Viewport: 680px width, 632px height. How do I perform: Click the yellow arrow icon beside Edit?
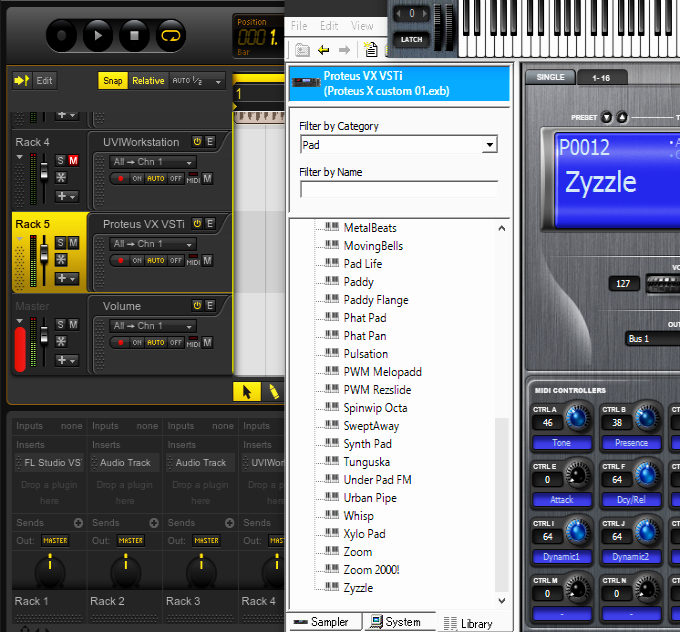(x=21, y=81)
